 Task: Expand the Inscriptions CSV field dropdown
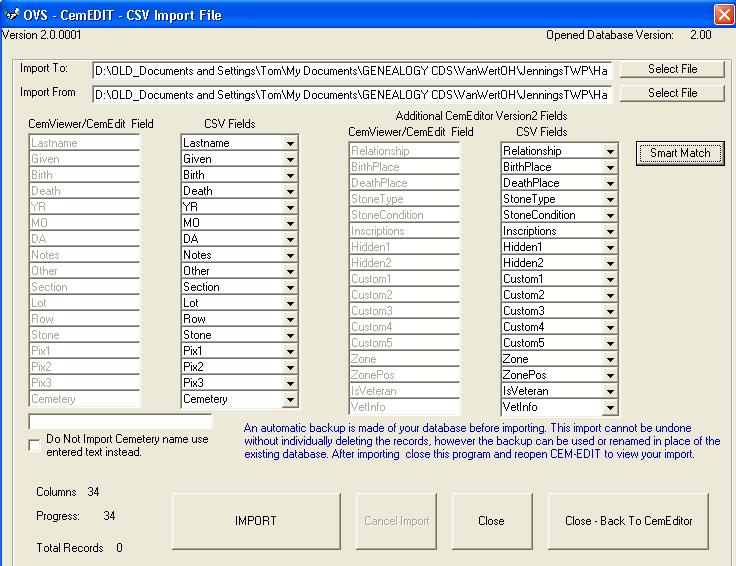point(610,231)
